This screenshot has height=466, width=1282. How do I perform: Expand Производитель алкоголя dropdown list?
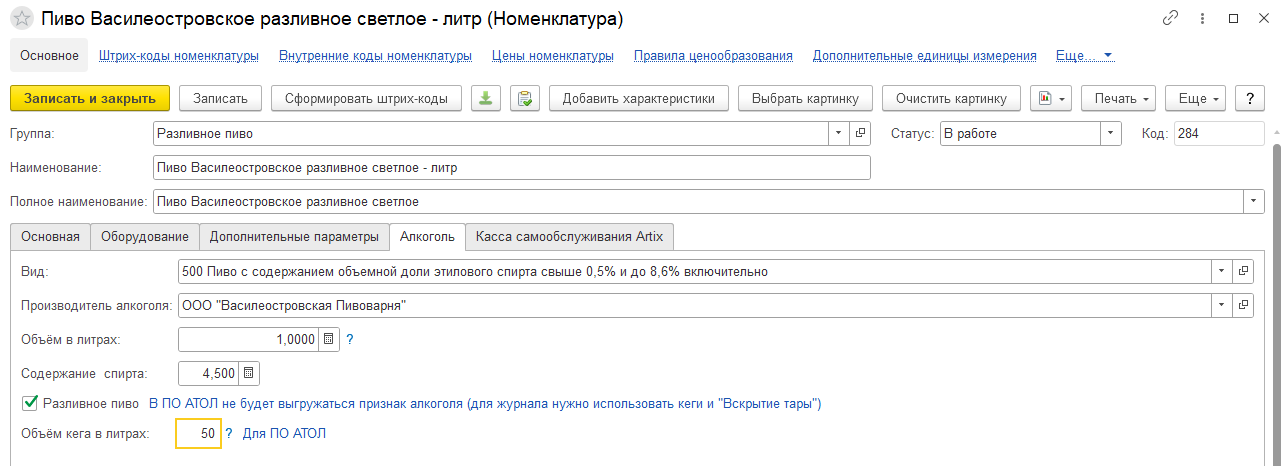pos(1221,305)
